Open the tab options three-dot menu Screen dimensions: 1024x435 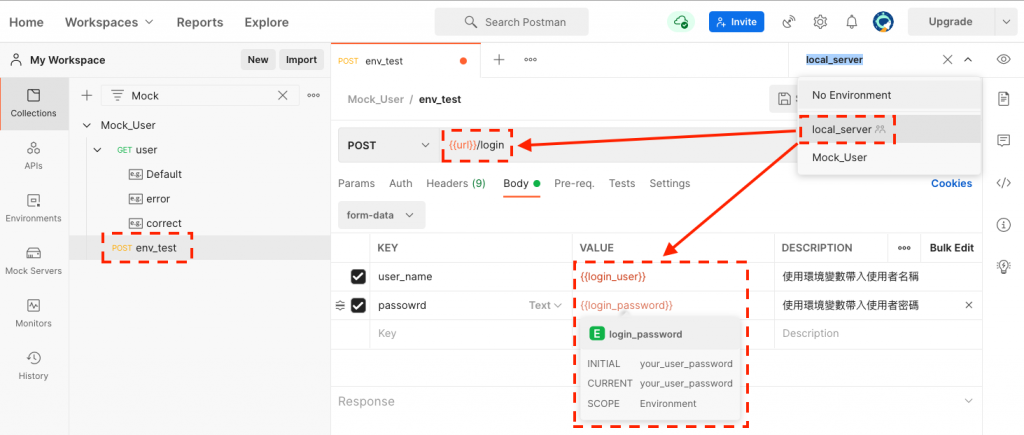tap(530, 59)
